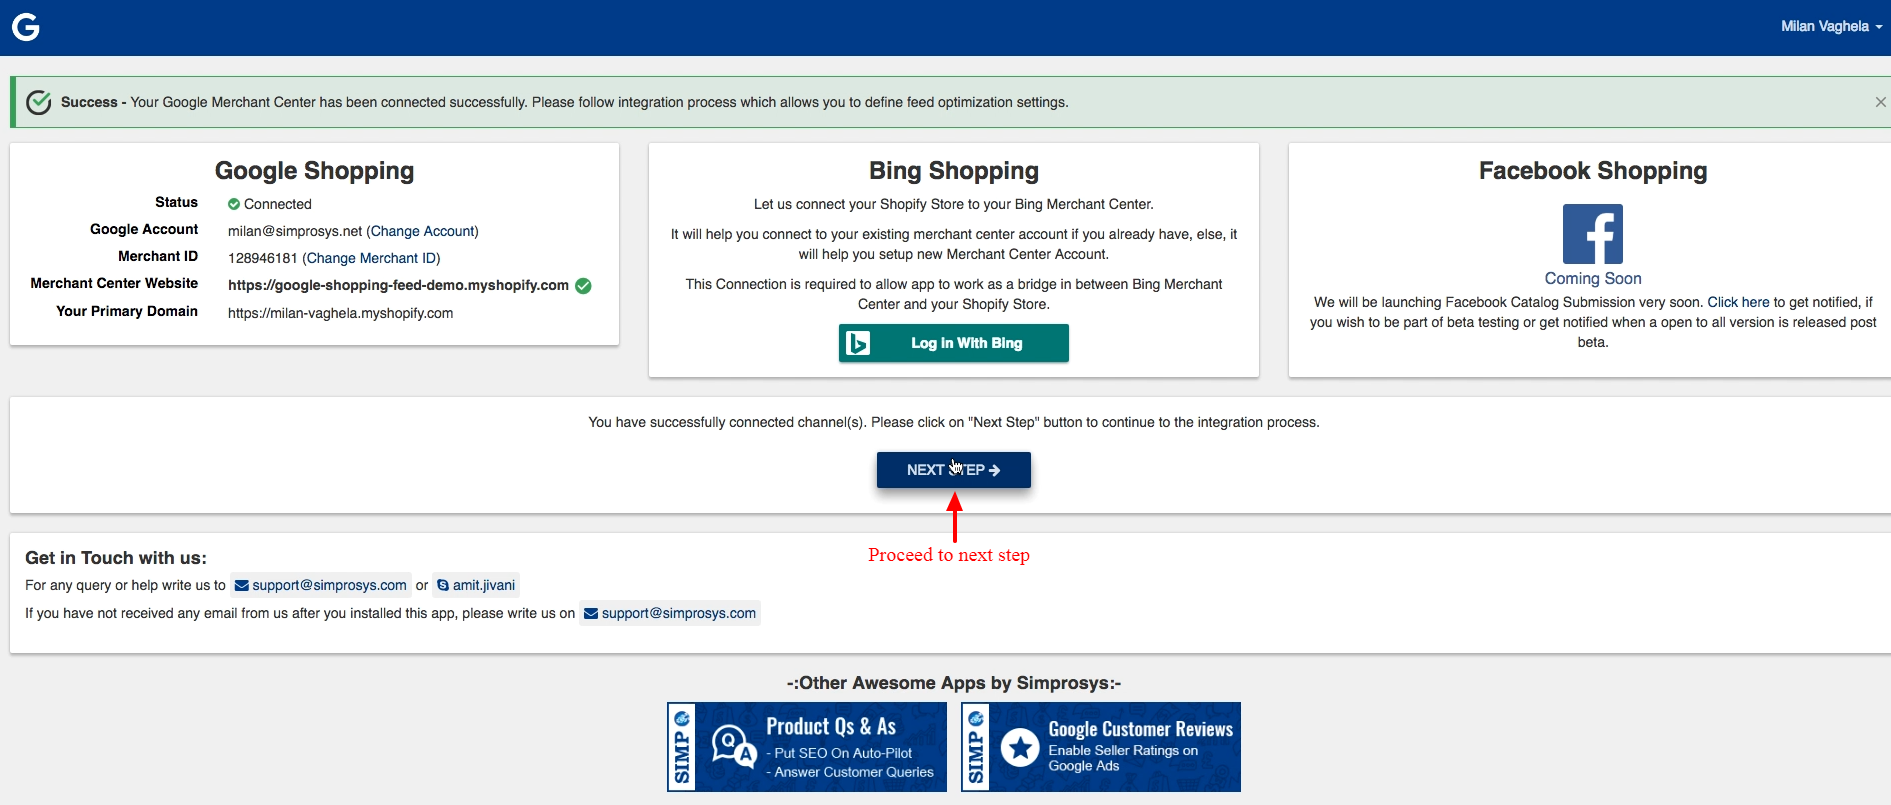Open the Google Customer Reviews app banner
The width and height of the screenshot is (1891, 805).
(x=1101, y=747)
